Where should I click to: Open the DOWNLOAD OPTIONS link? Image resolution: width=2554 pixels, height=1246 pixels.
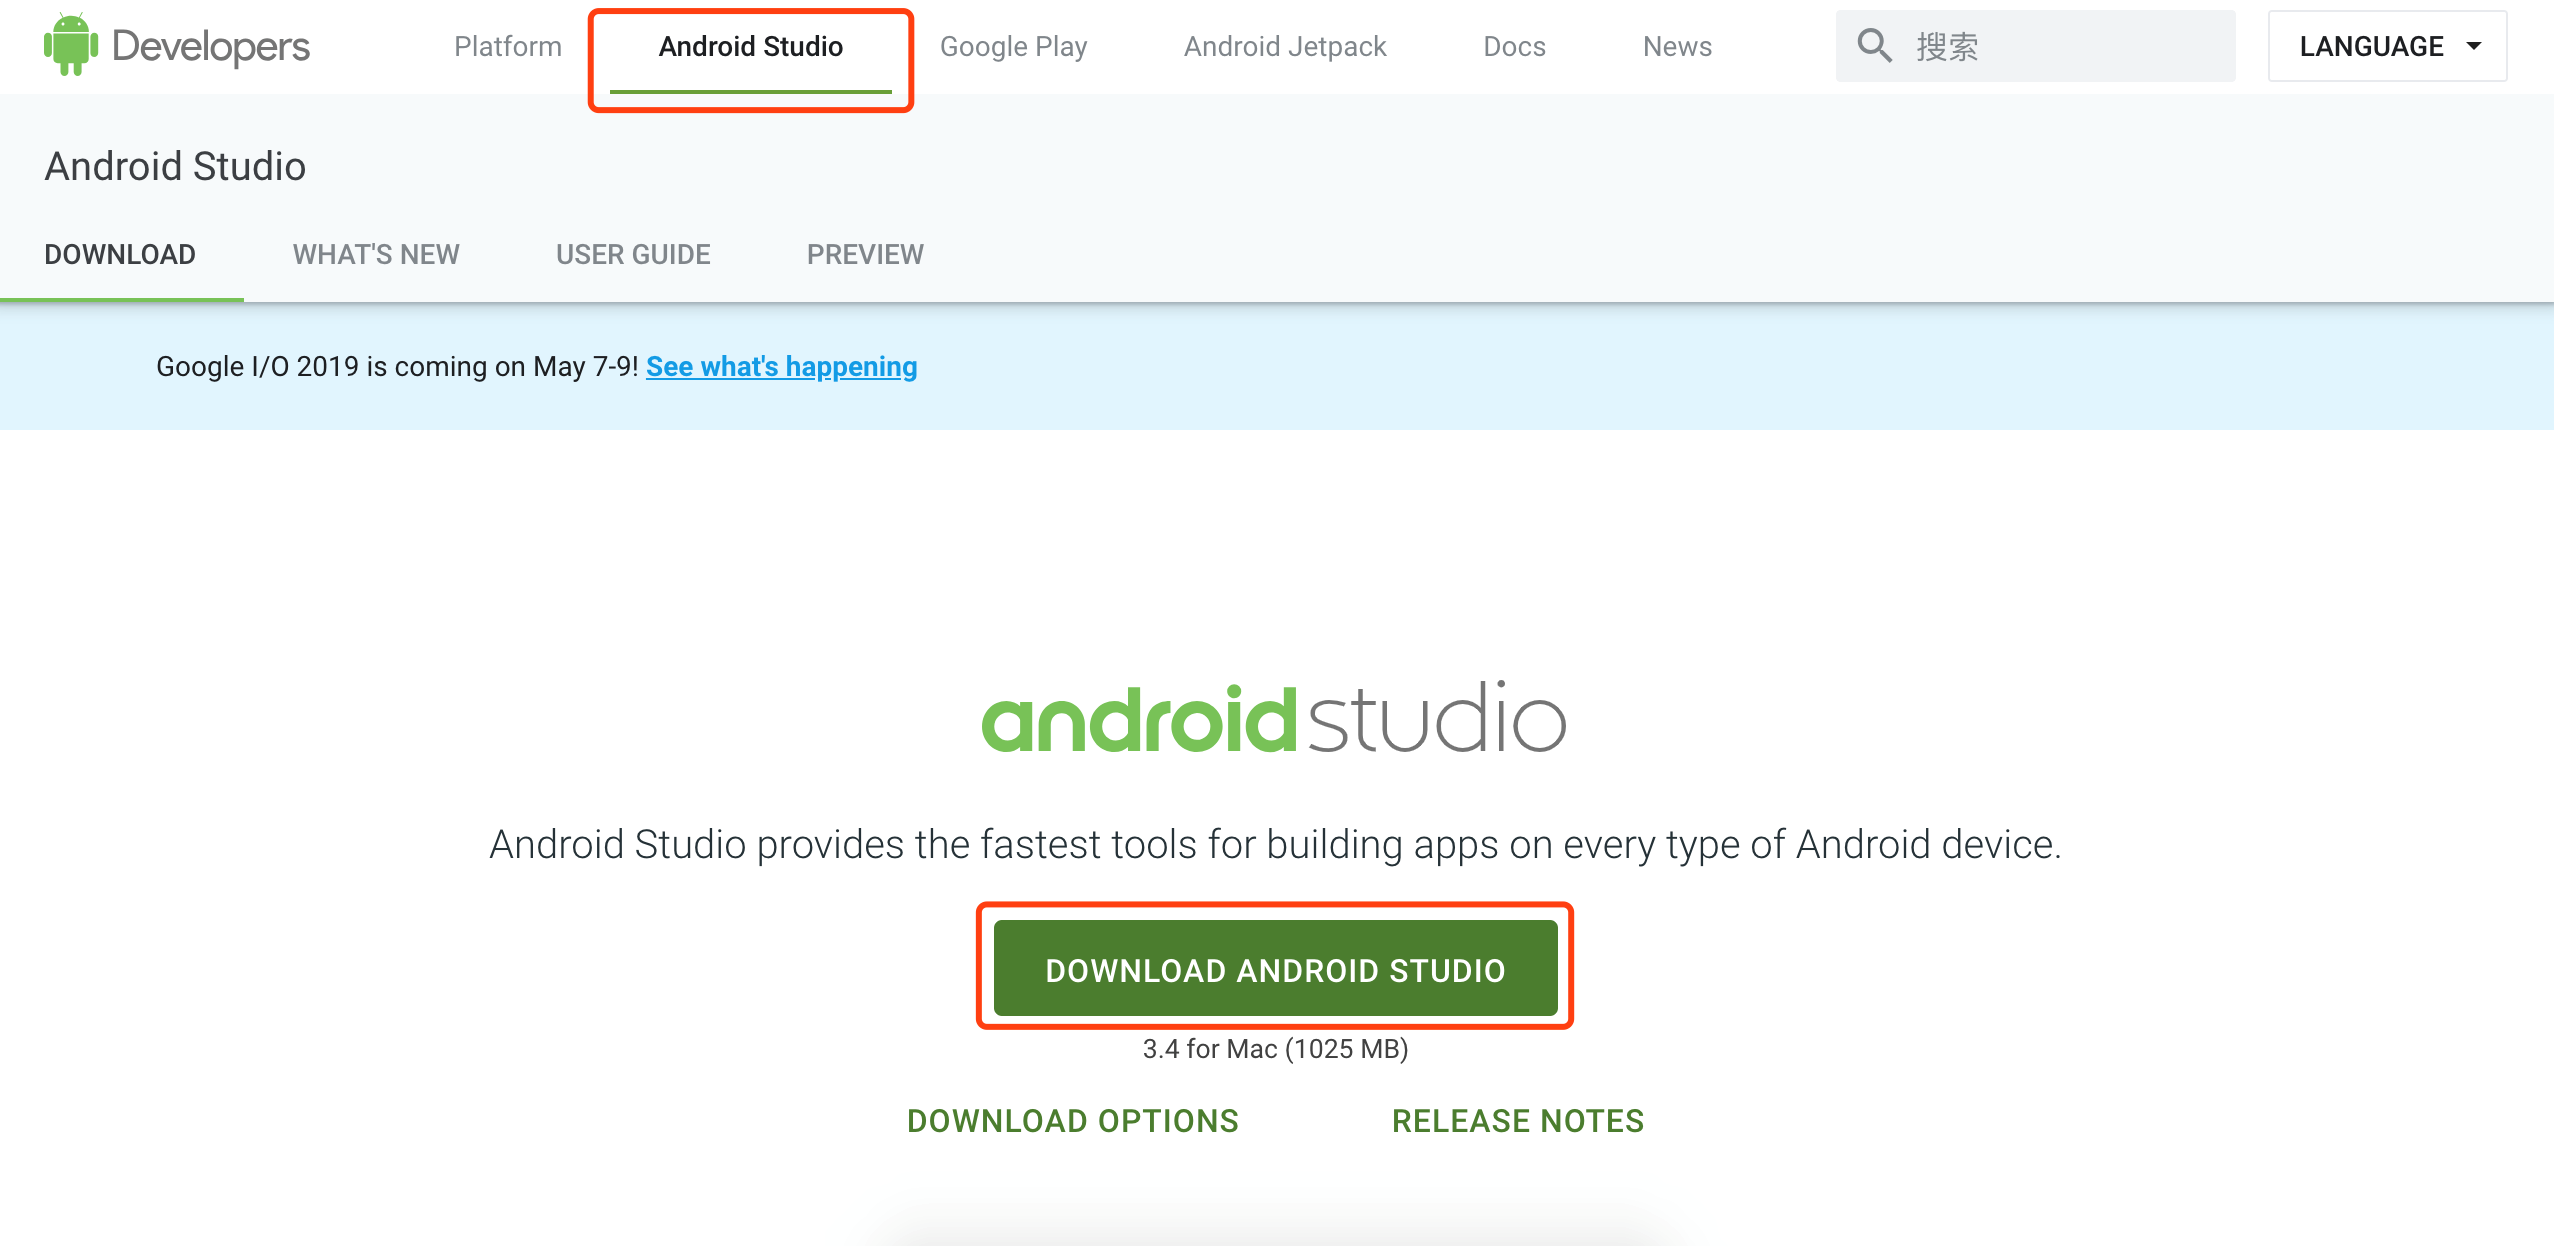tap(1072, 1121)
